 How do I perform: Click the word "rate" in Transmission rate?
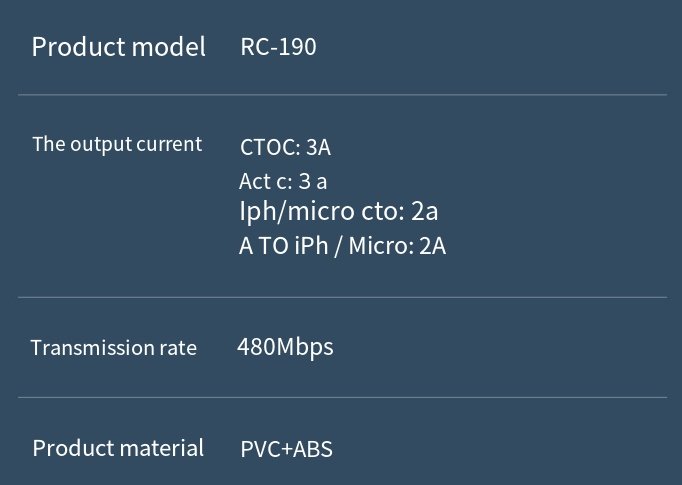177,348
